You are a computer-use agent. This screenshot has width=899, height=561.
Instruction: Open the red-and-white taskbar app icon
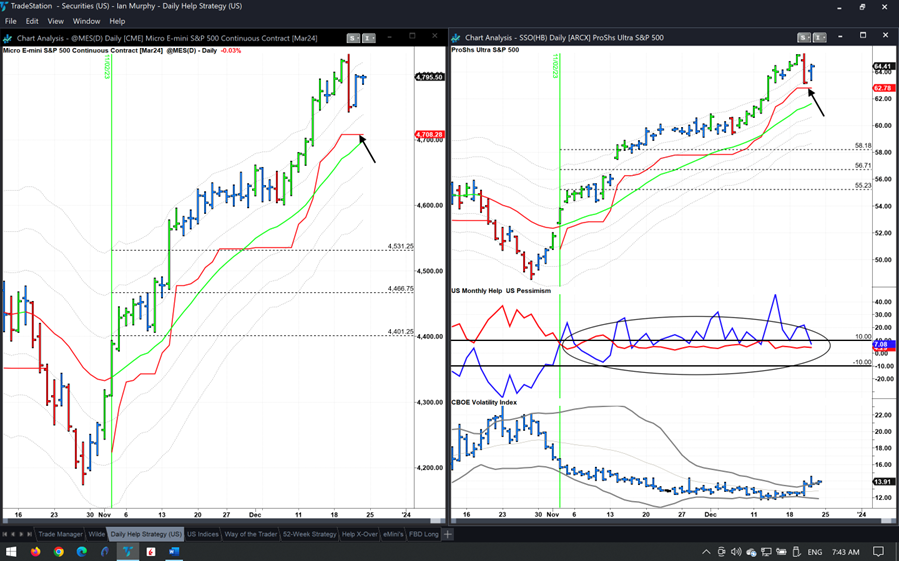click(x=151, y=552)
